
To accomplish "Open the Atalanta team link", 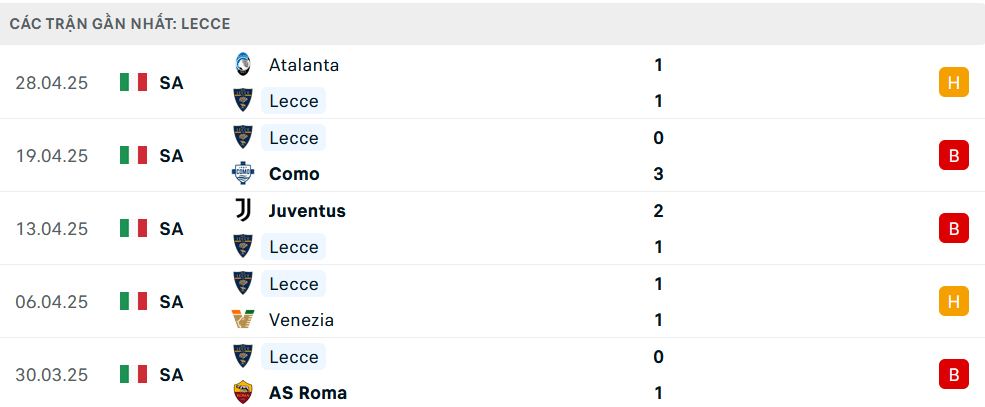I will tap(304, 65).
